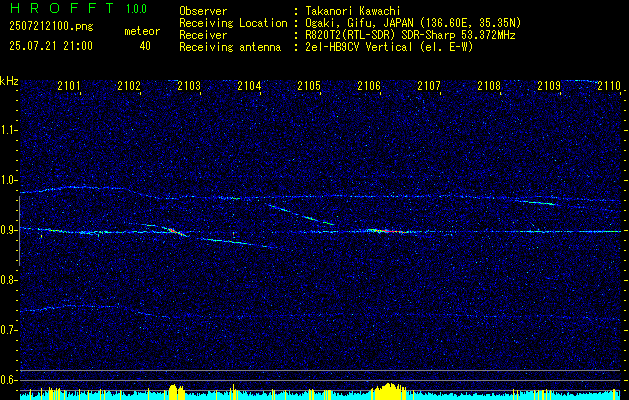The width and height of the screenshot is (629, 400).
Task: Click the 0.8 kHz axis label
Action: 9,280
